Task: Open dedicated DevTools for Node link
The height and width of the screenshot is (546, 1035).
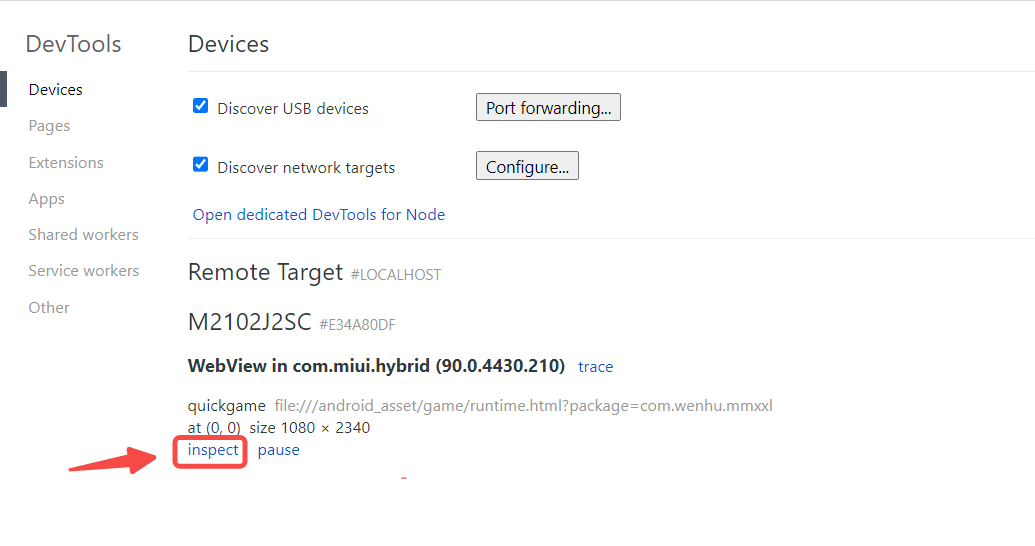Action: (x=319, y=215)
